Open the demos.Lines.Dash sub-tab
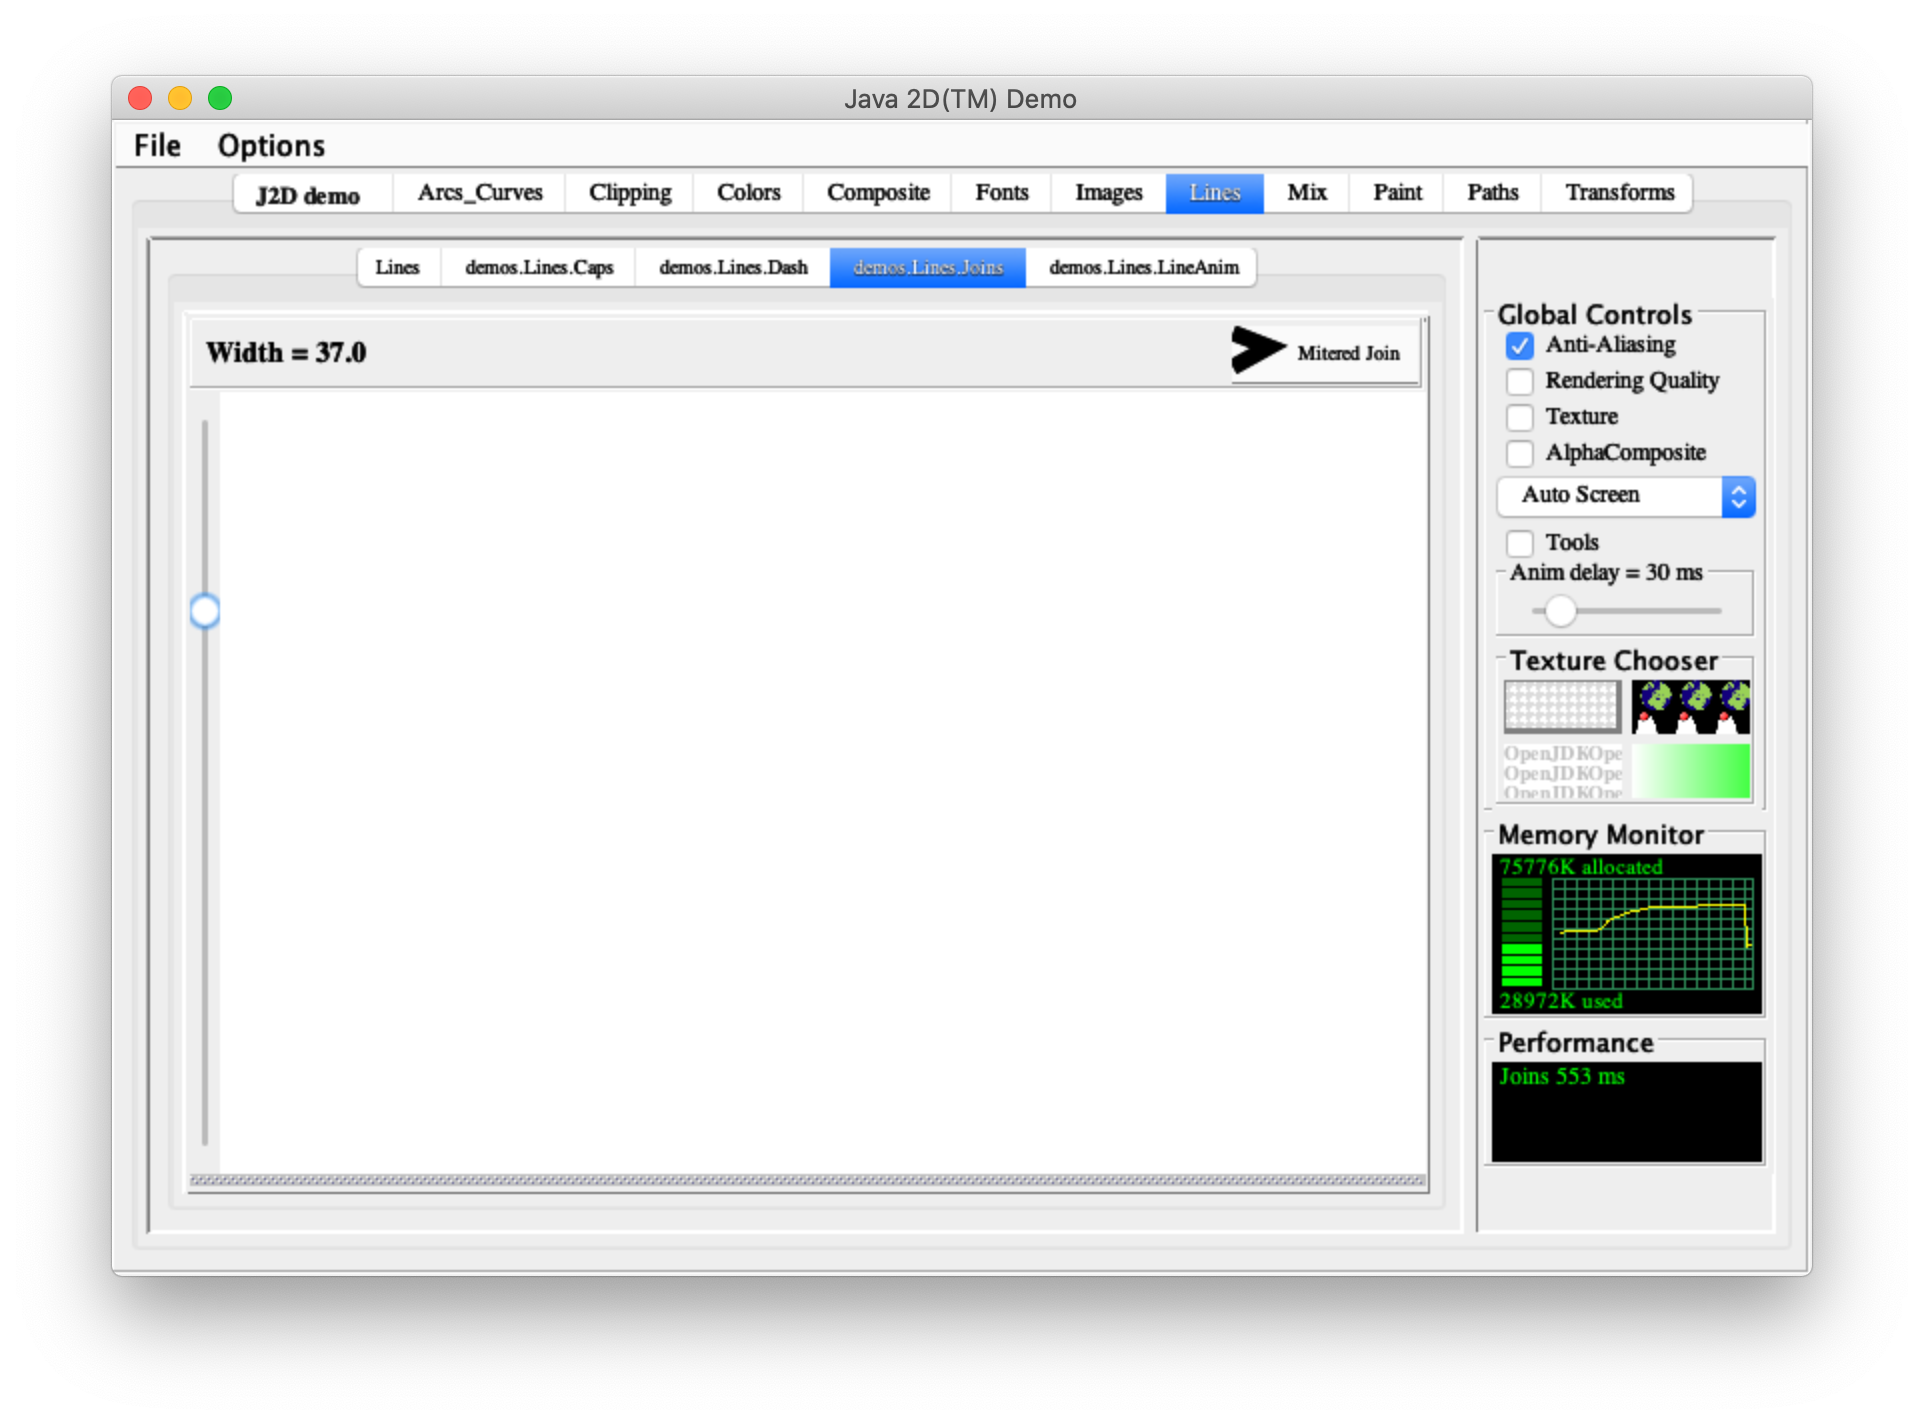Image resolution: width=1924 pixels, height=1424 pixels. (x=733, y=268)
